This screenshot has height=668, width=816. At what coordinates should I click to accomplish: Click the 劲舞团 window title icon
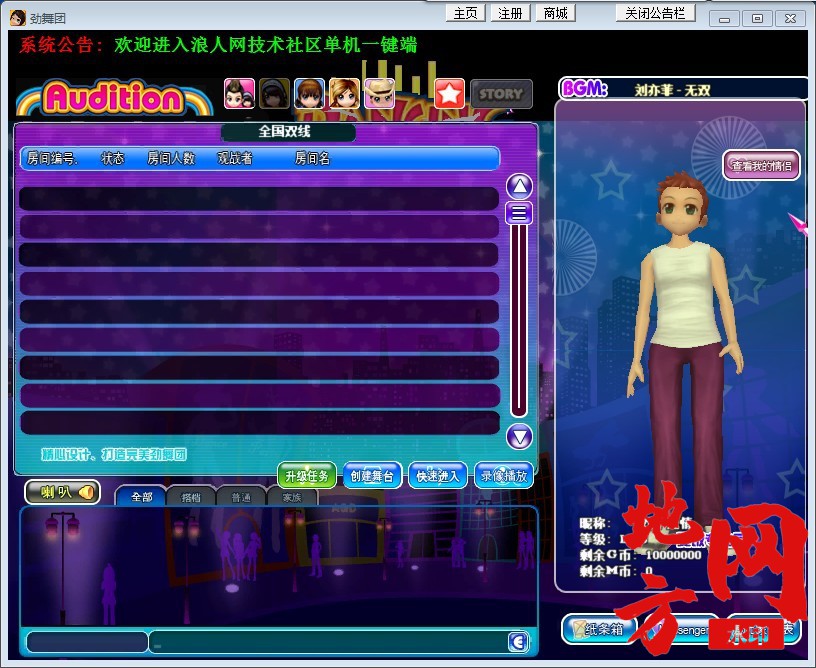(x=17, y=18)
